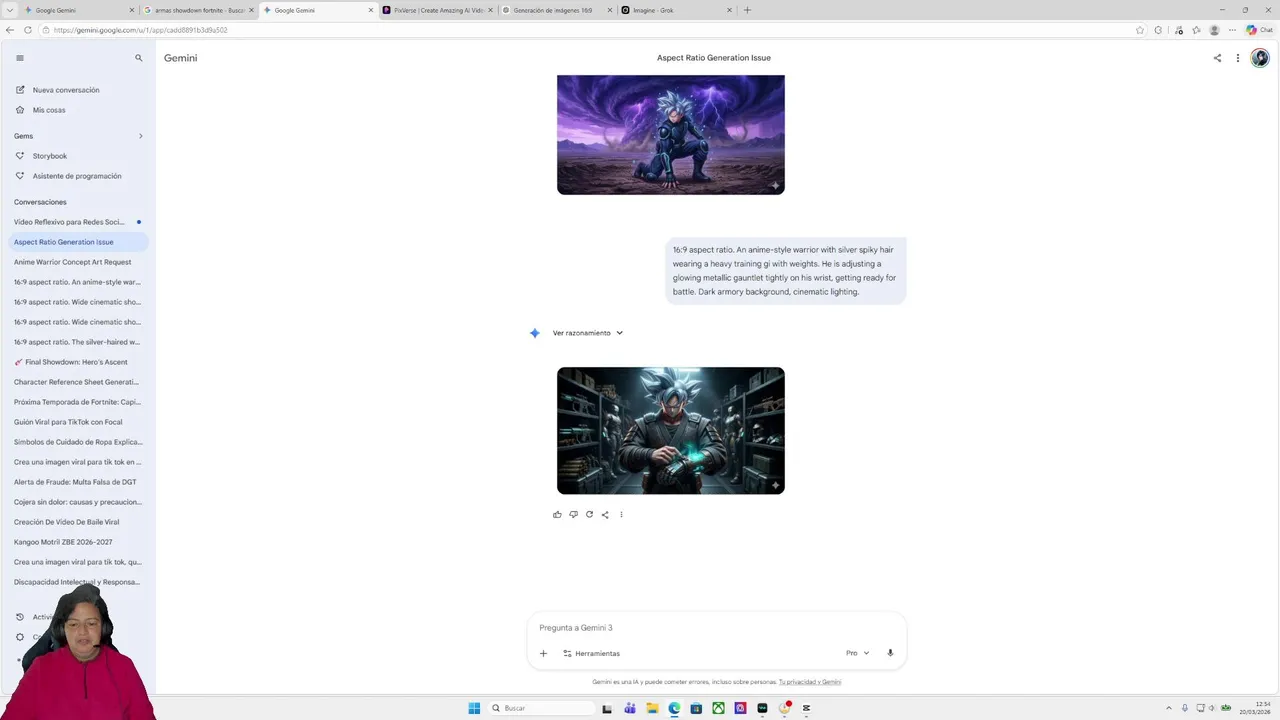Click share icon below the response
Image resolution: width=1280 pixels, height=720 pixels.
pos(605,515)
